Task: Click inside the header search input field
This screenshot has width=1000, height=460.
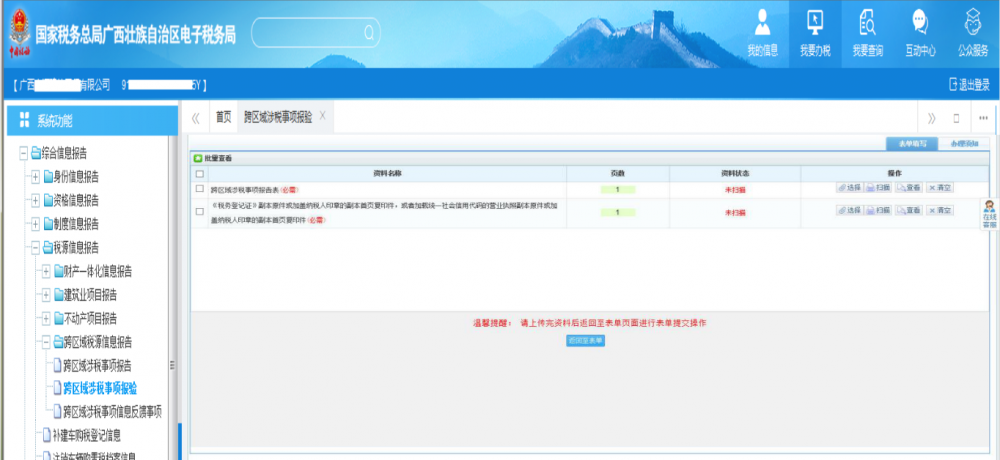Action: pos(305,33)
